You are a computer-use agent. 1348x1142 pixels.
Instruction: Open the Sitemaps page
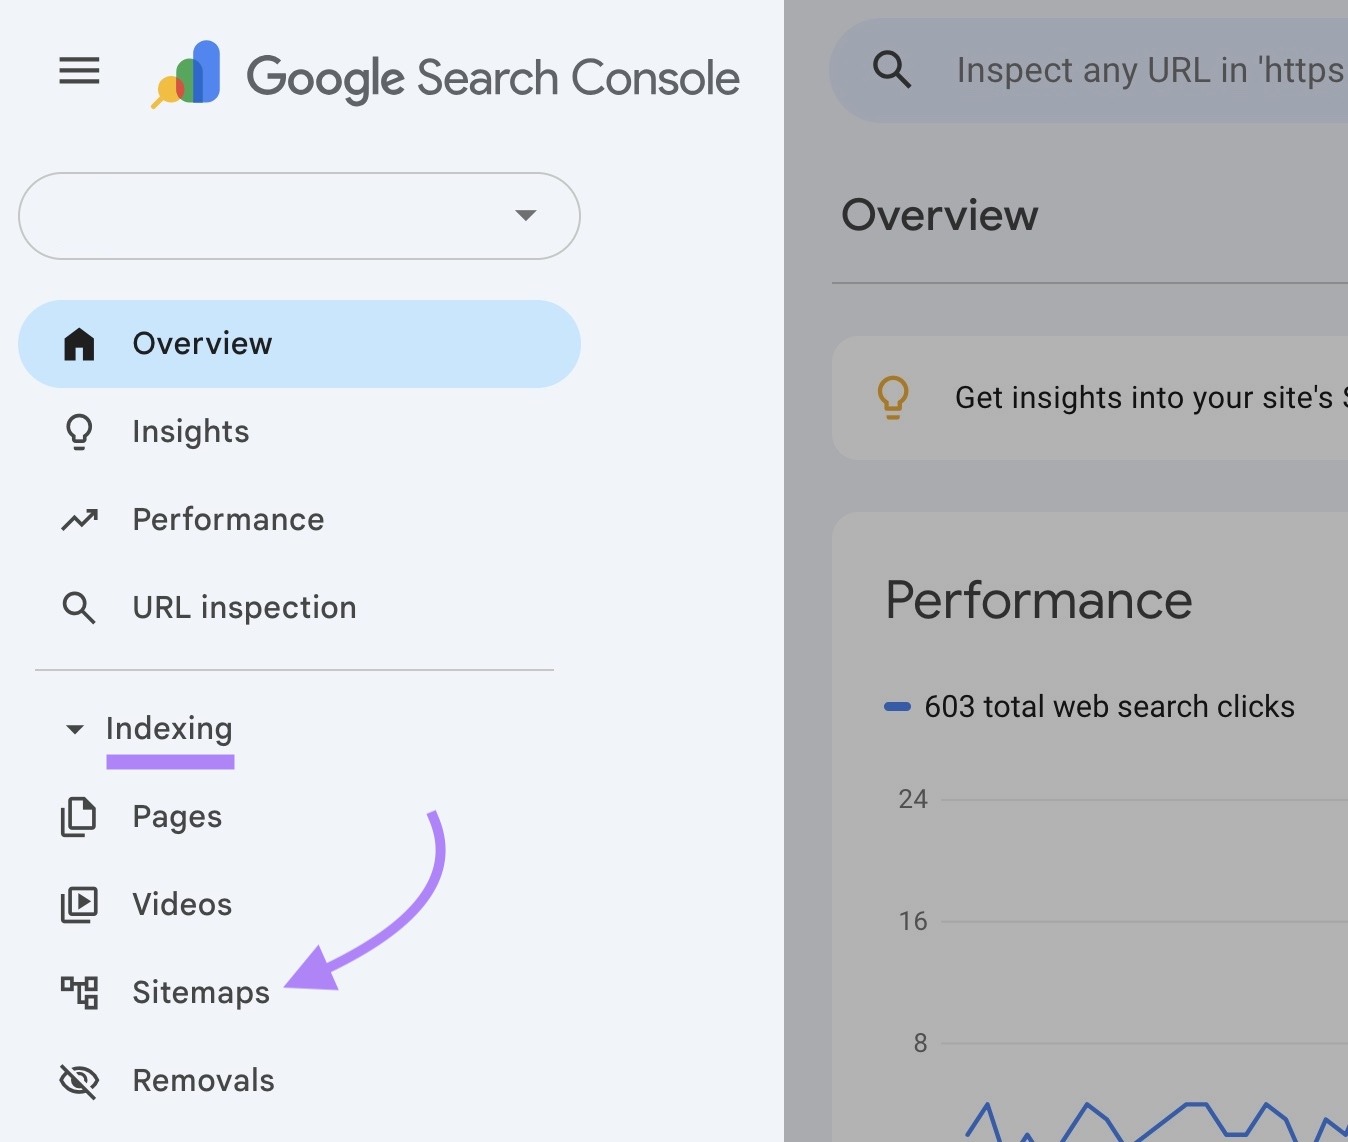click(200, 992)
